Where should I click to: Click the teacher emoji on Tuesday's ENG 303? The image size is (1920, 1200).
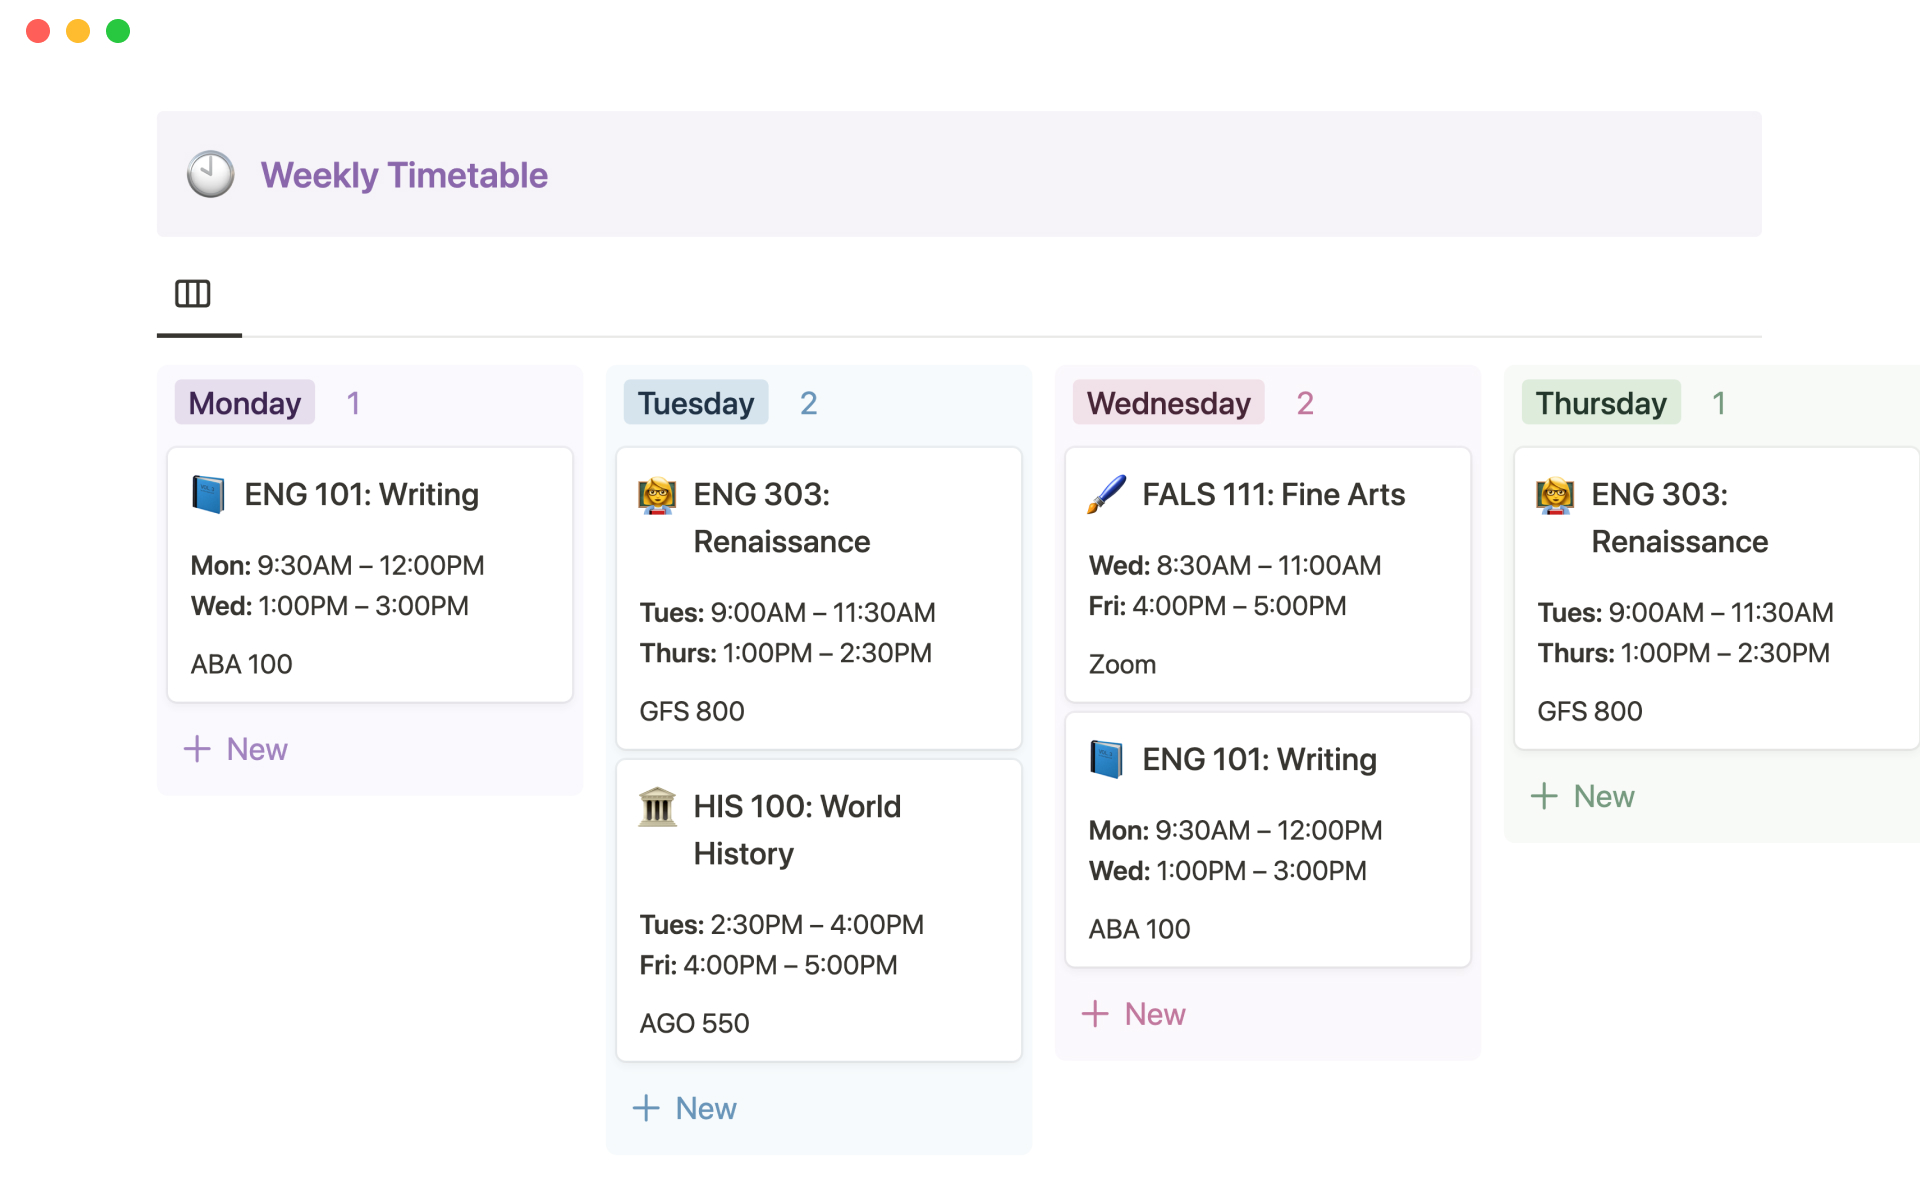pyautogui.click(x=657, y=495)
